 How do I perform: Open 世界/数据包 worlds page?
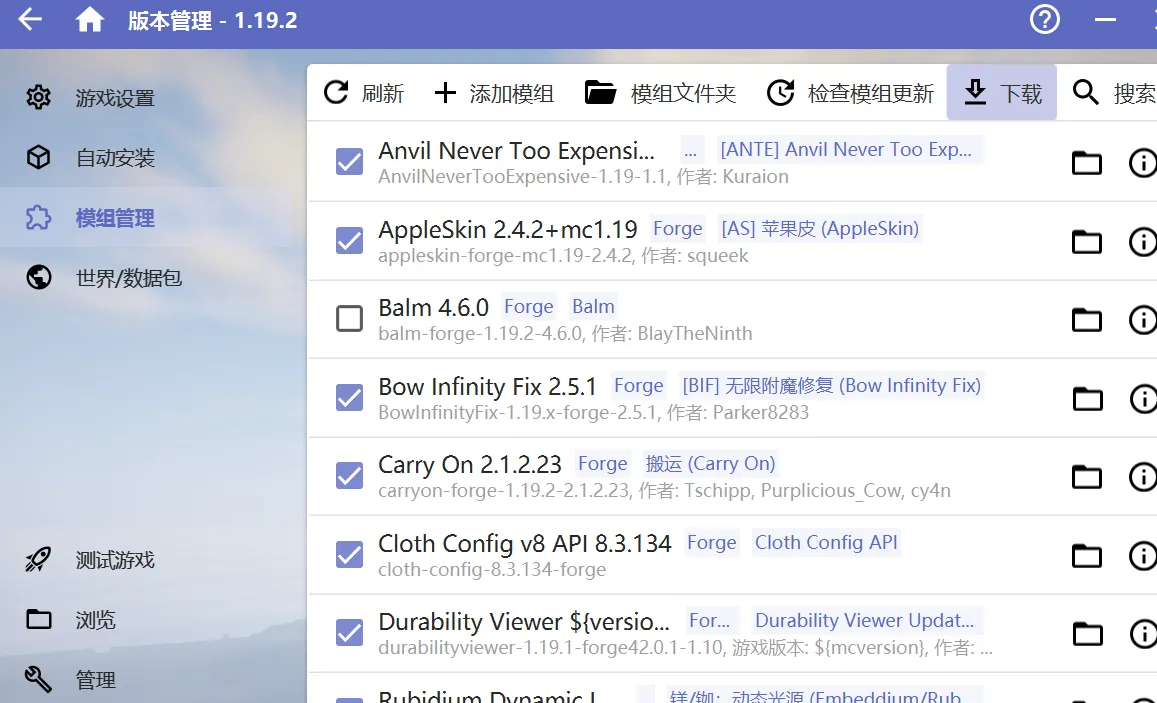153,277
